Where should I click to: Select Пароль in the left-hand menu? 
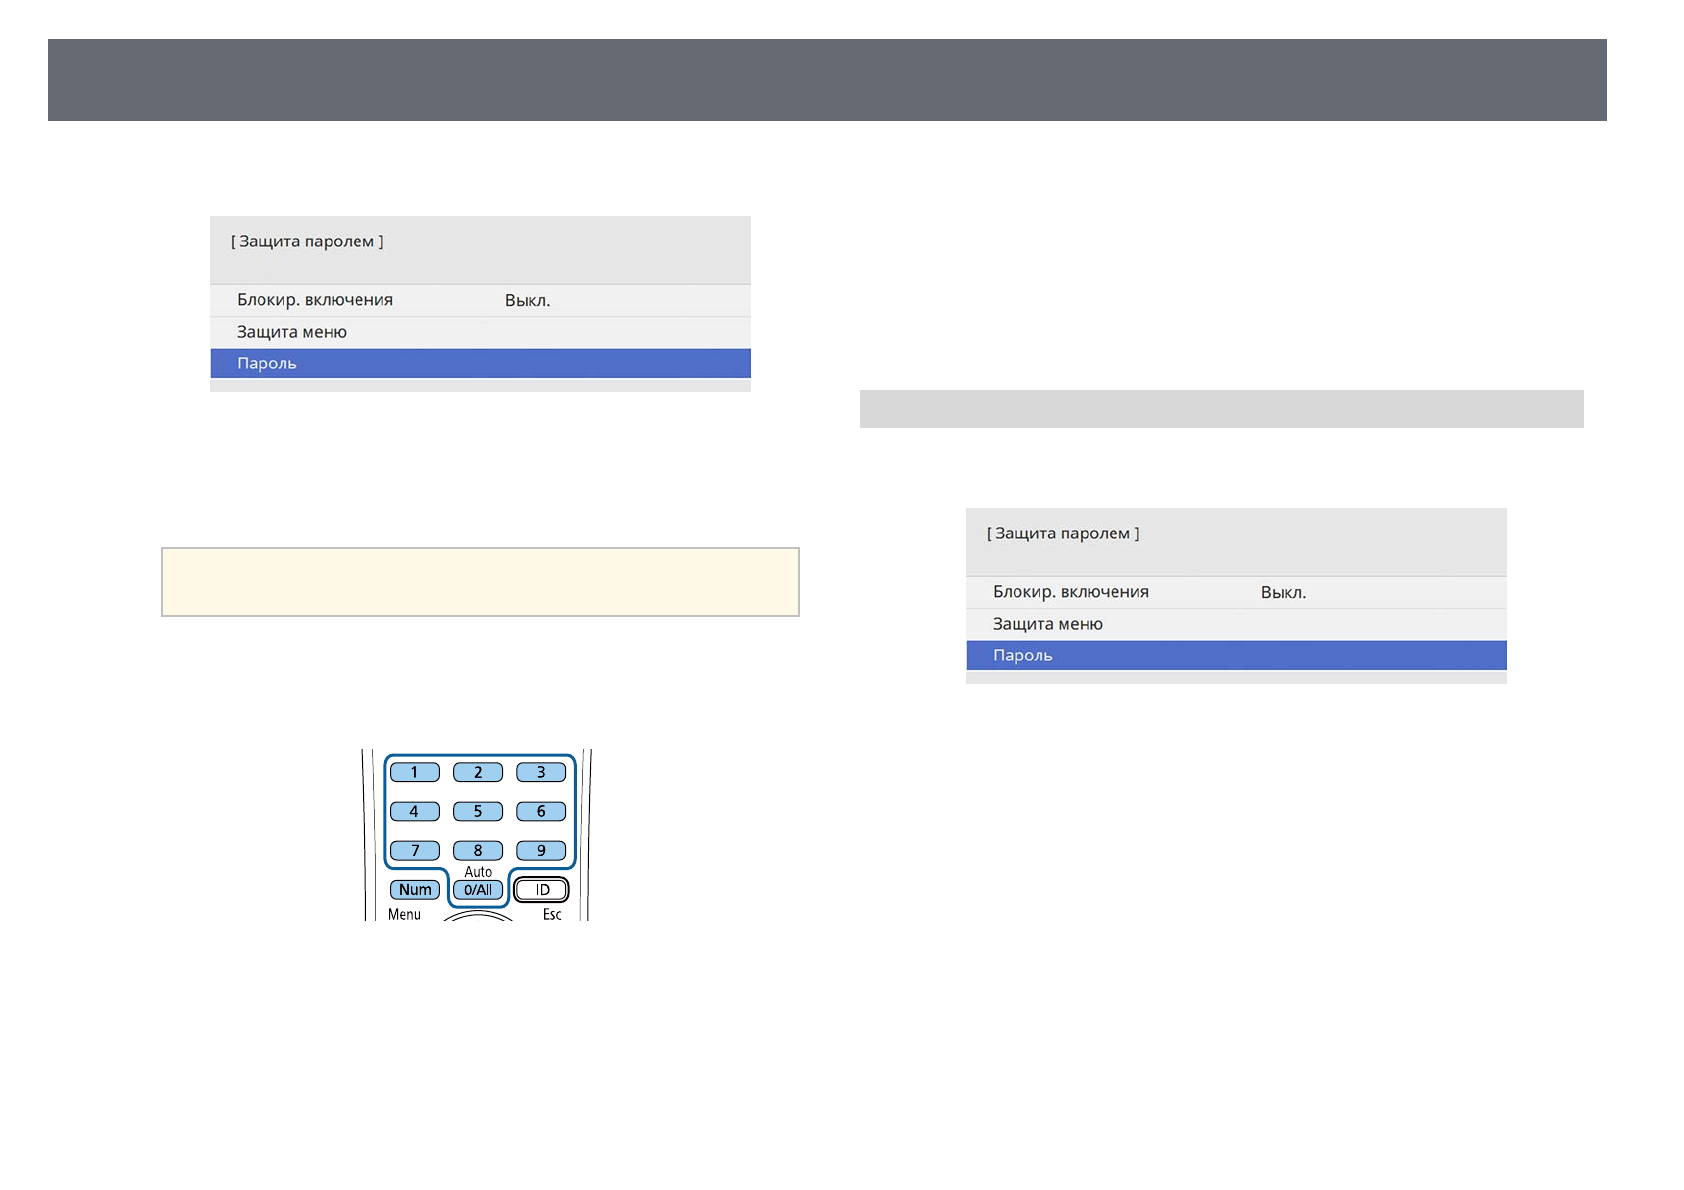click(479, 363)
